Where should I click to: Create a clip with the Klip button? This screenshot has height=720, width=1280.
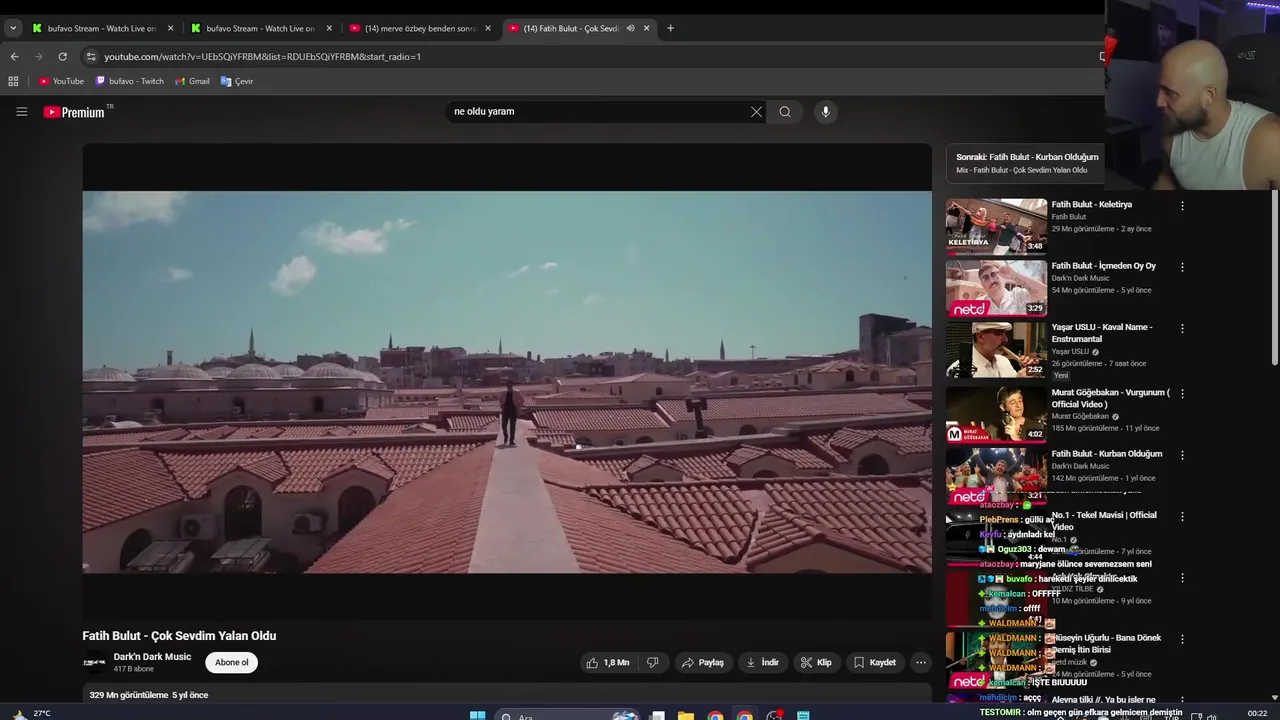pyautogui.click(x=816, y=662)
